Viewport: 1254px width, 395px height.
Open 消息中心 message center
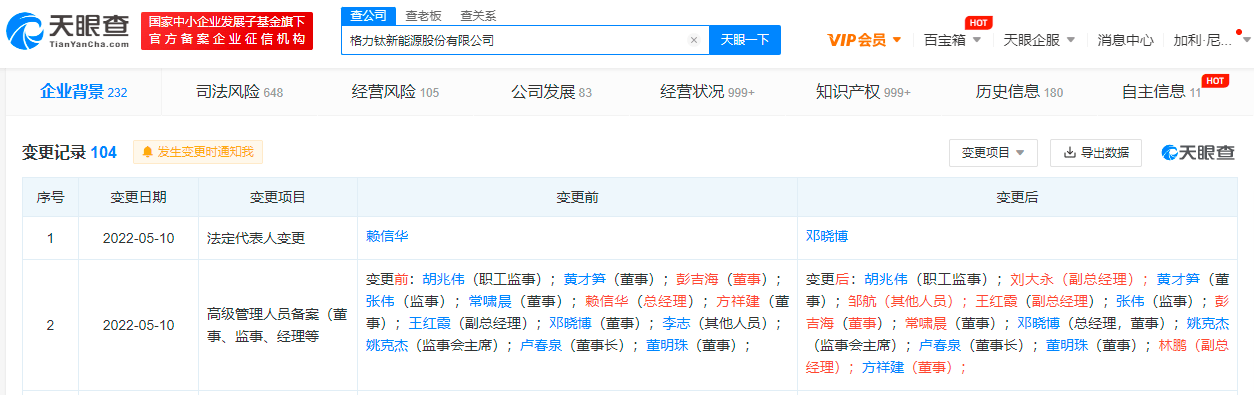1125,40
